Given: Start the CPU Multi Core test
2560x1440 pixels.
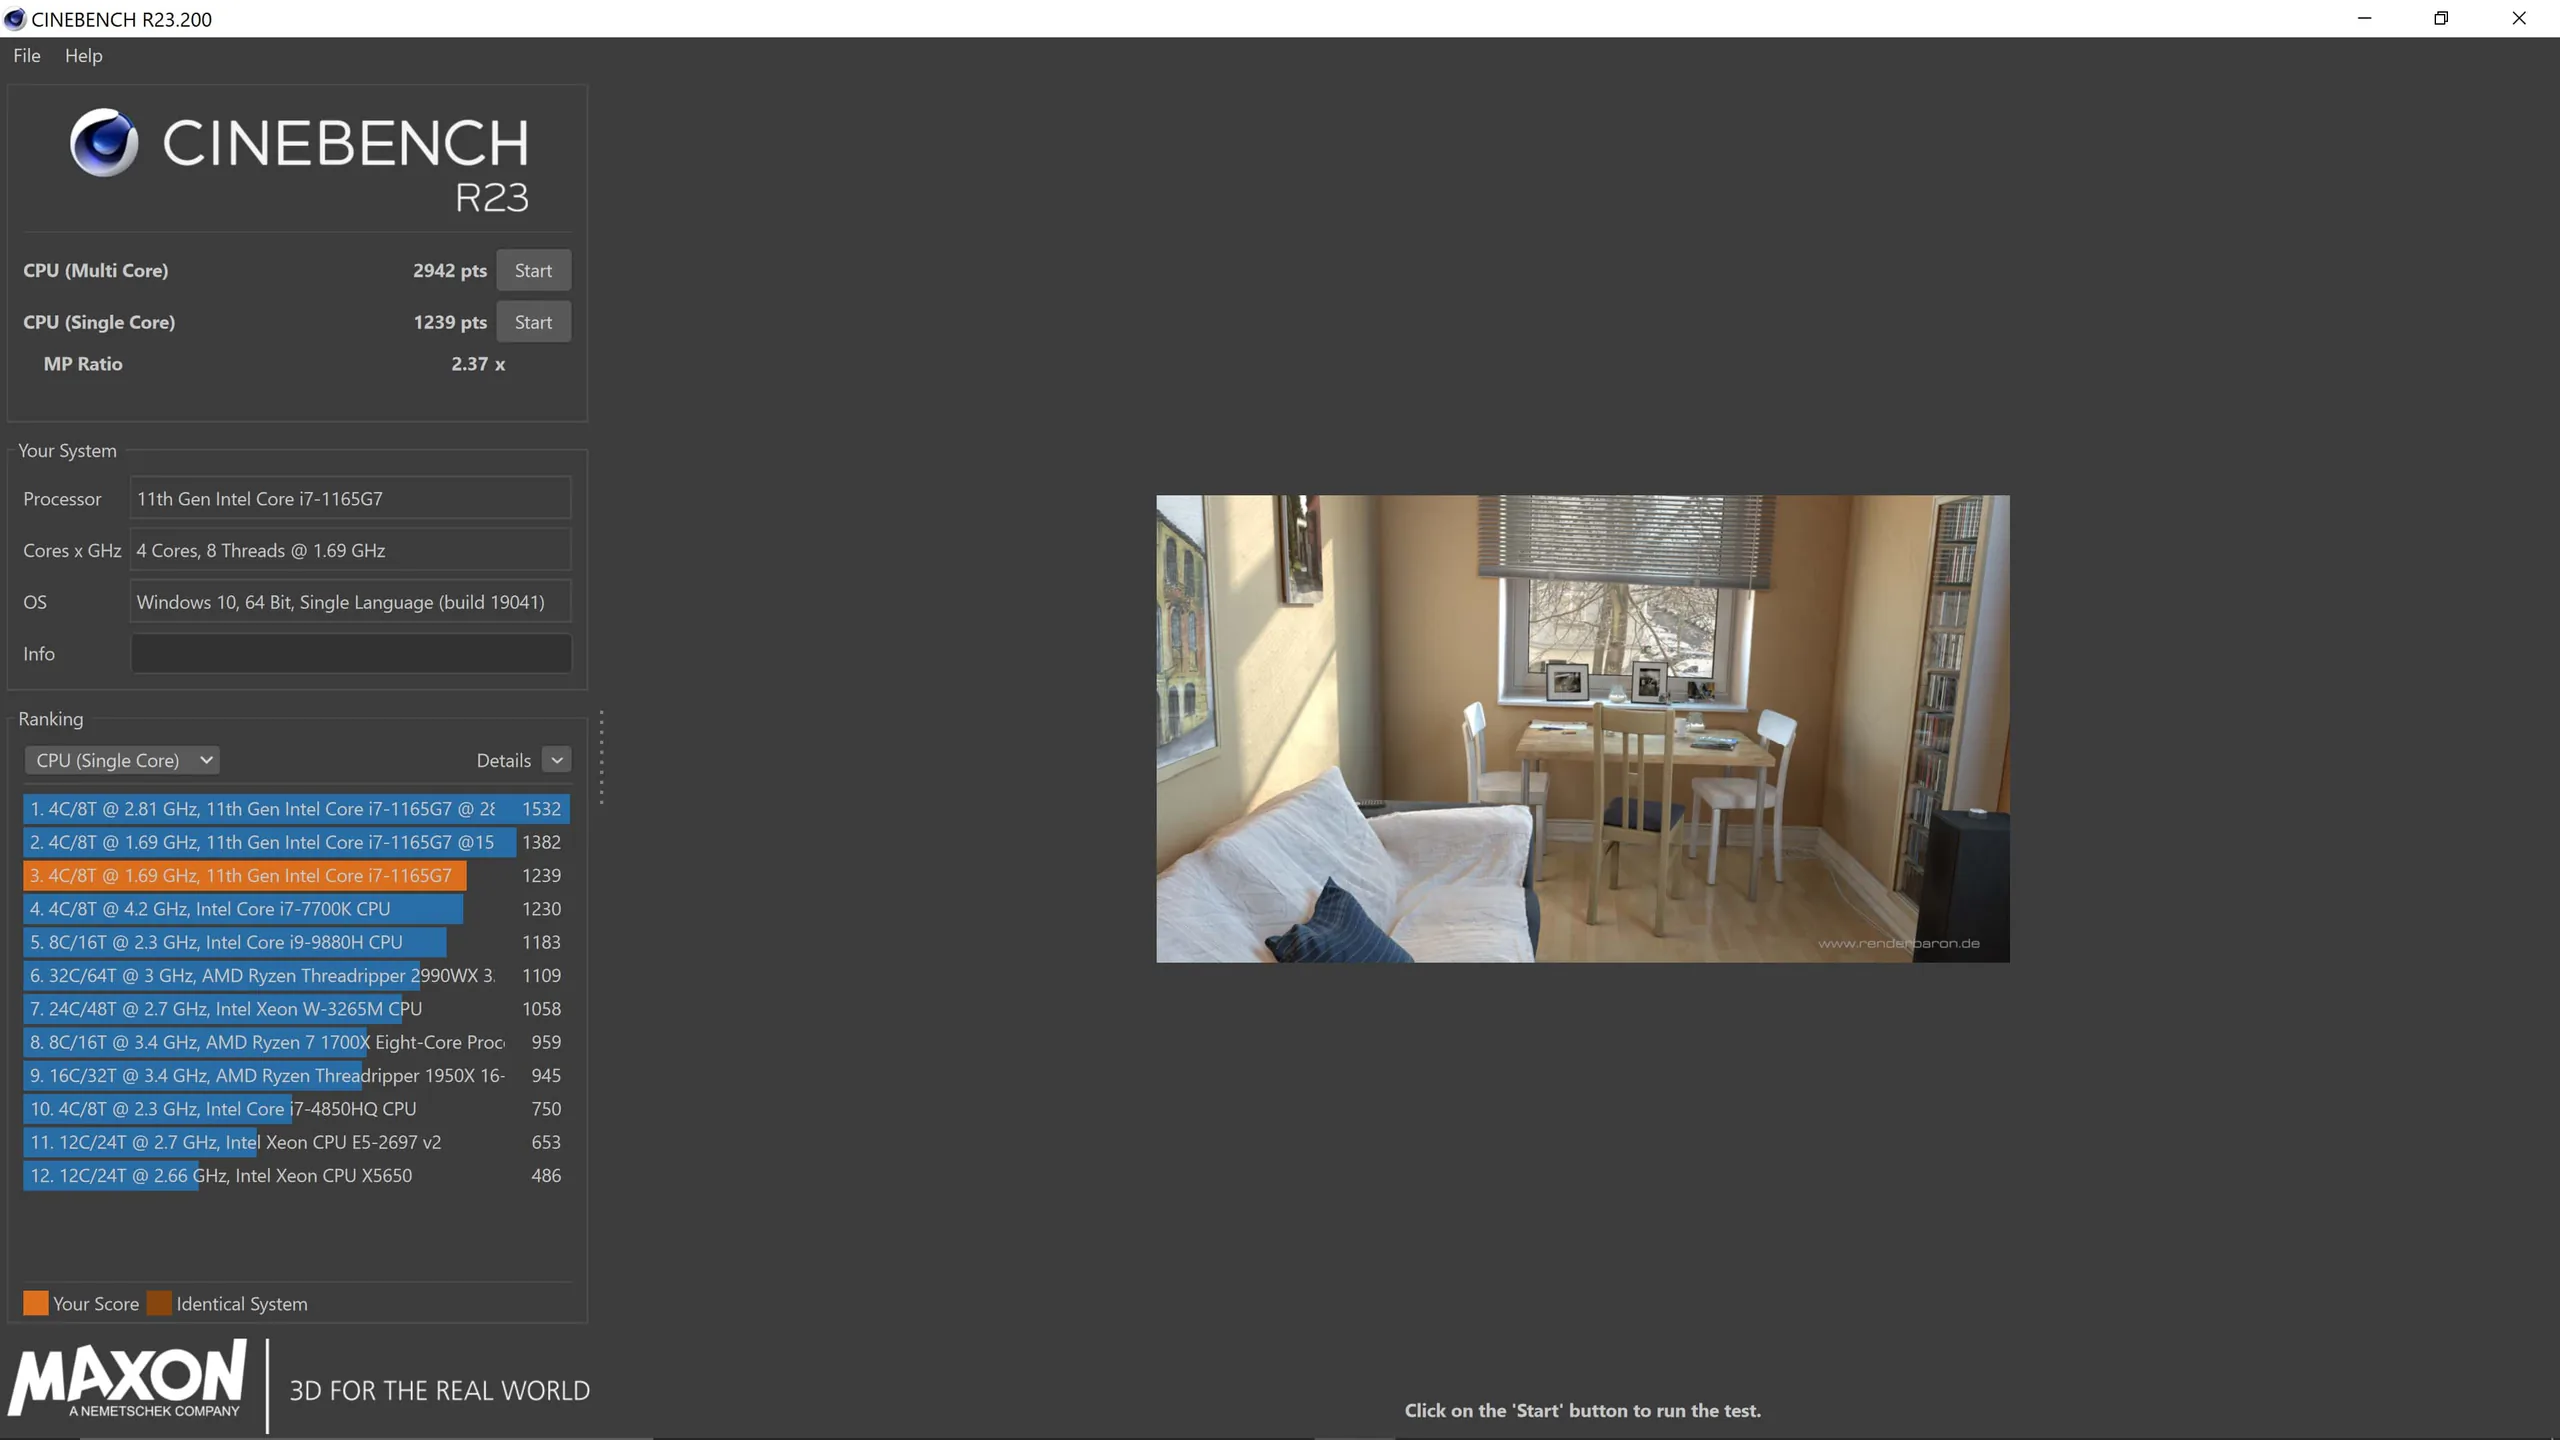Looking at the screenshot, I should pos(533,270).
